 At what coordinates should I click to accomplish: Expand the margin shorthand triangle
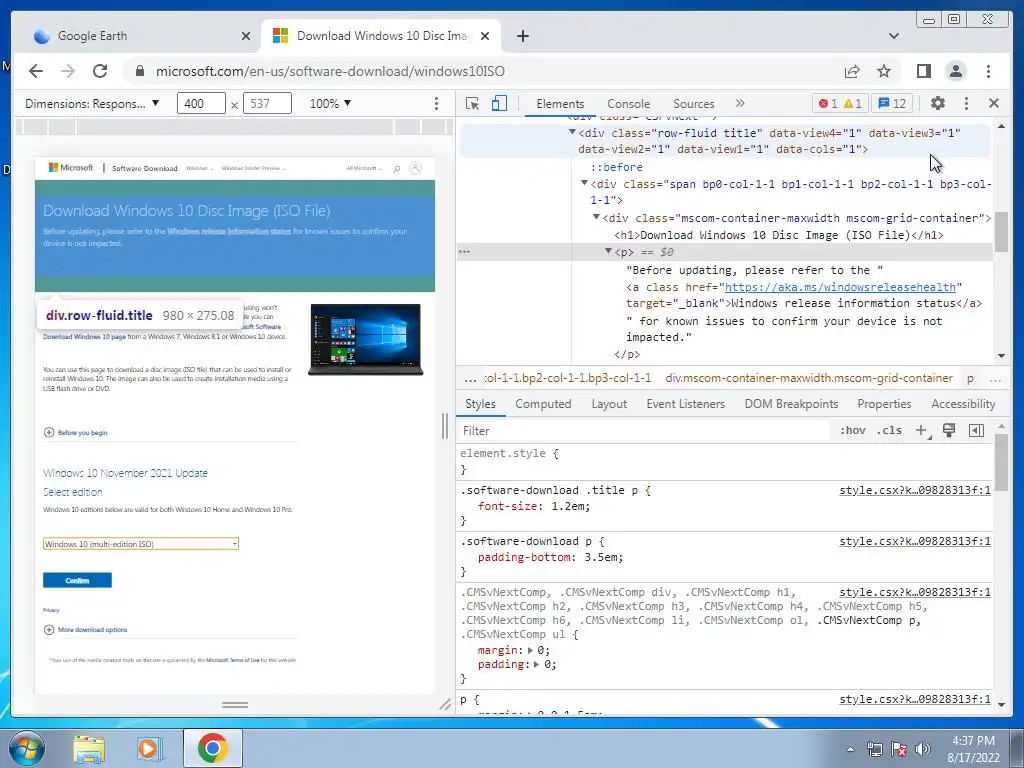coord(530,650)
